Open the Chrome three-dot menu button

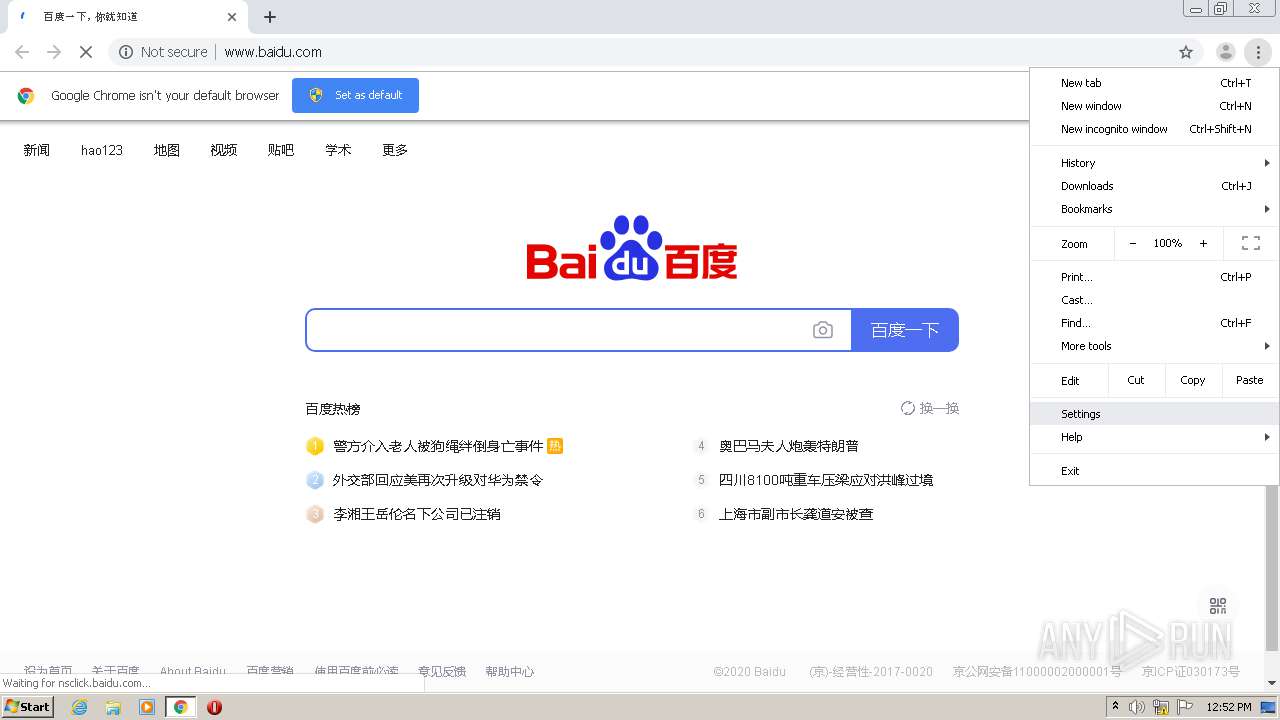point(1258,52)
